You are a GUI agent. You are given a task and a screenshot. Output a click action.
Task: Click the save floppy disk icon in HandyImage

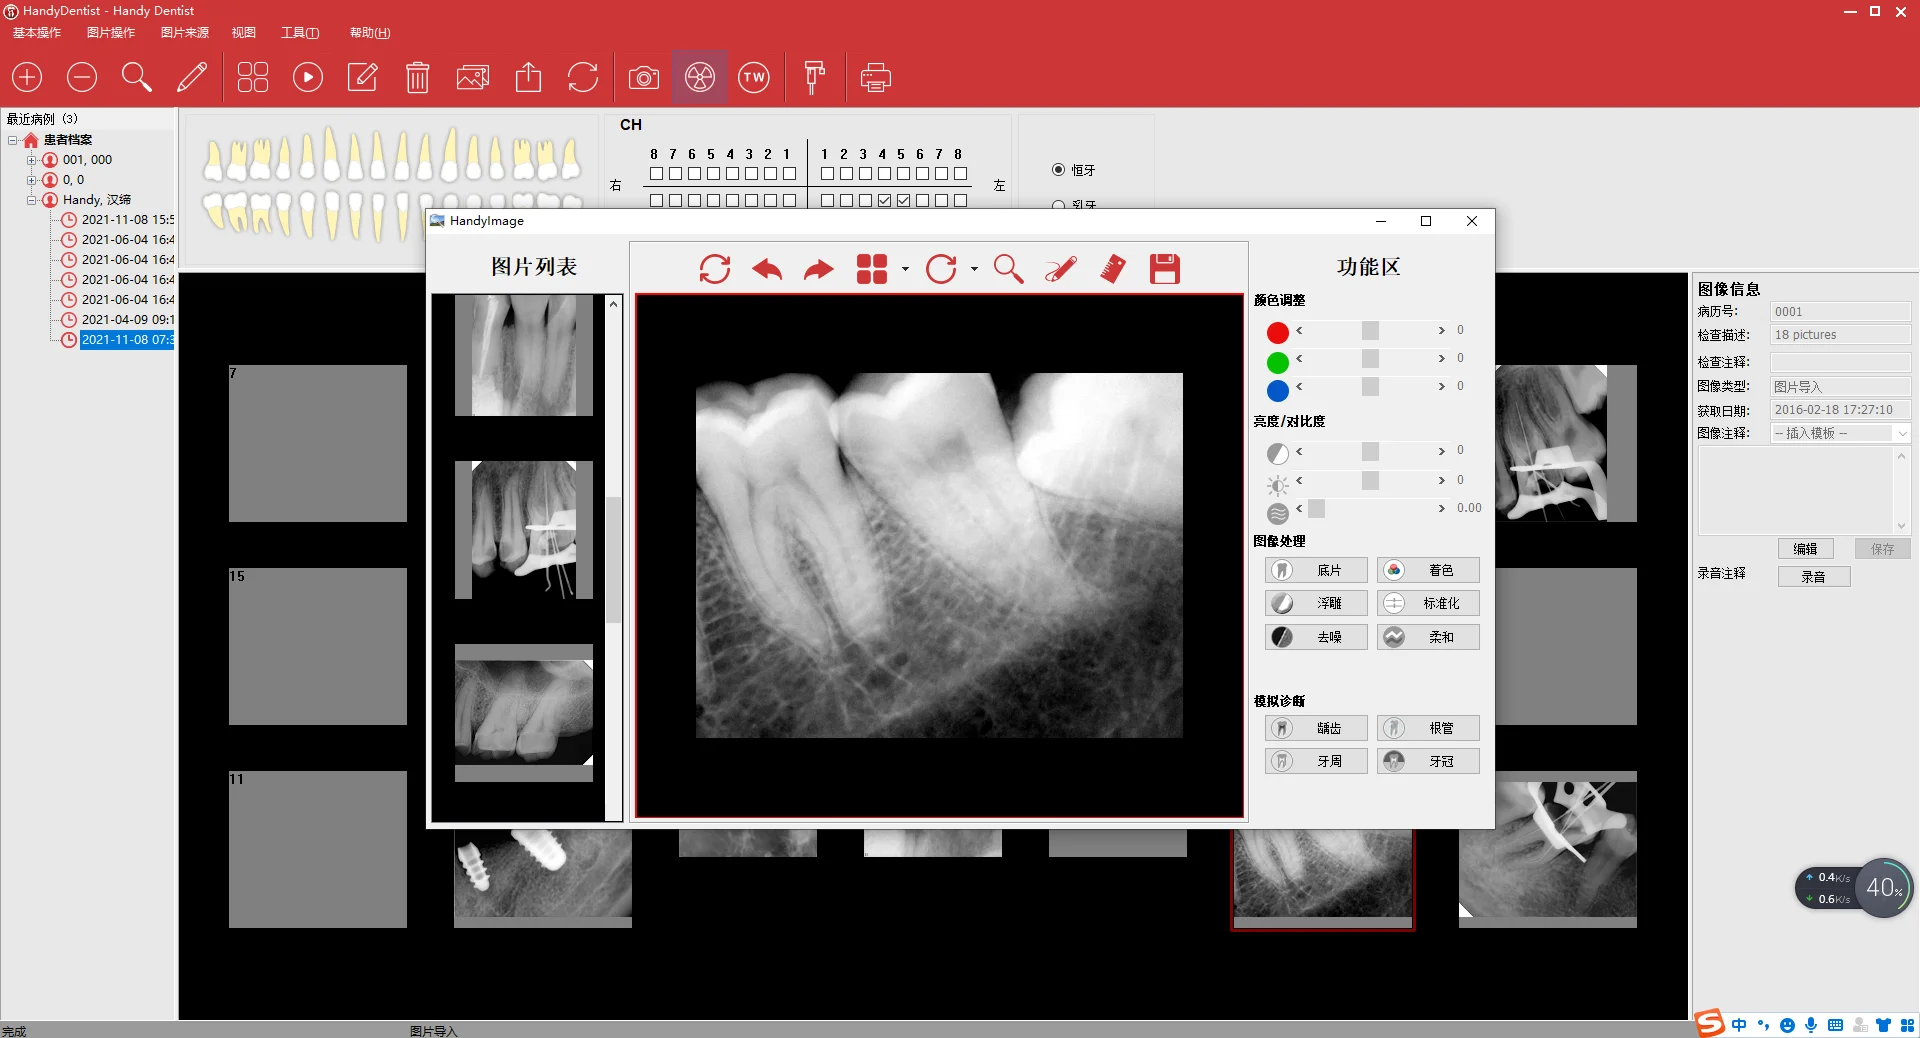[1165, 269]
